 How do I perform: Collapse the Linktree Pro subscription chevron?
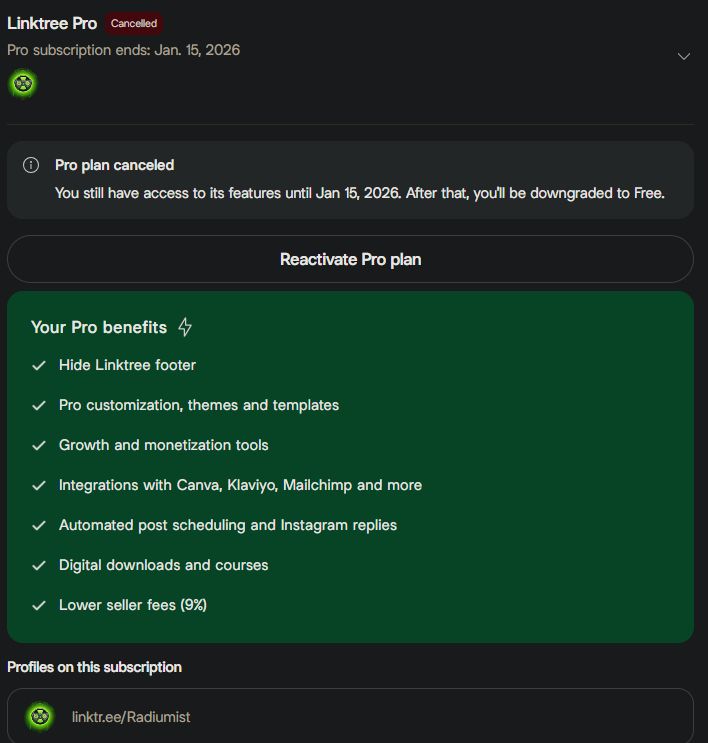click(684, 57)
